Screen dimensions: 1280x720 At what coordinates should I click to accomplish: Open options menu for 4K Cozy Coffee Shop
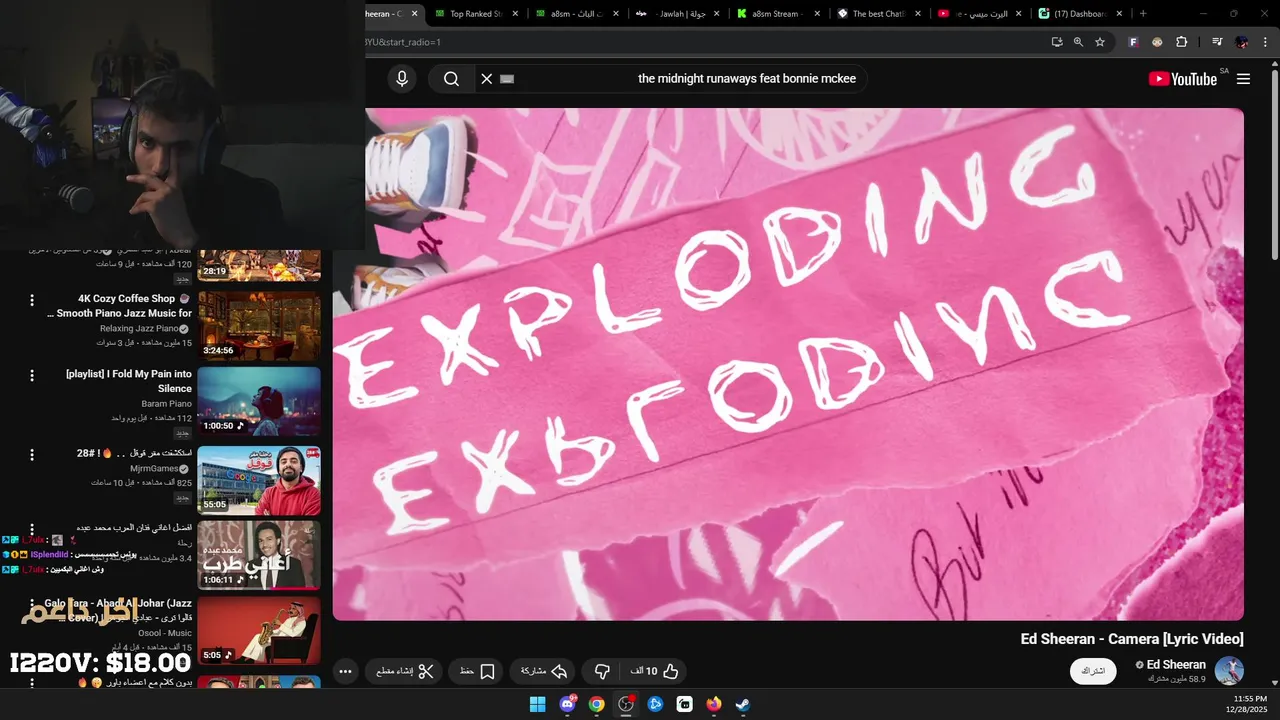pyautogui.click(x=32, y=300)
